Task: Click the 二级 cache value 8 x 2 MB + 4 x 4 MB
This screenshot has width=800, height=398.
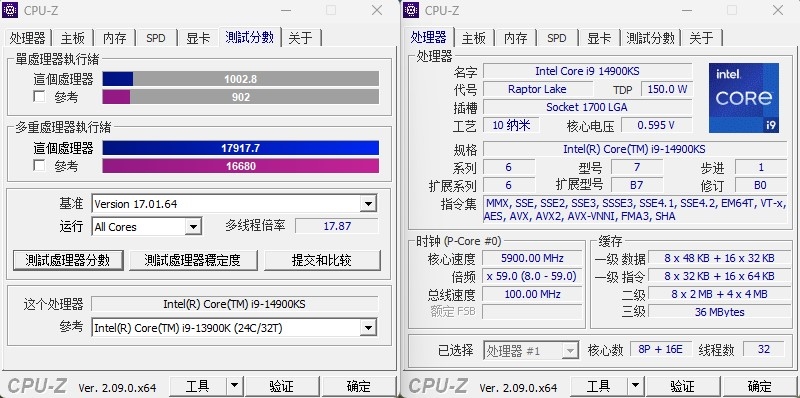Action: tap(719, 294)
